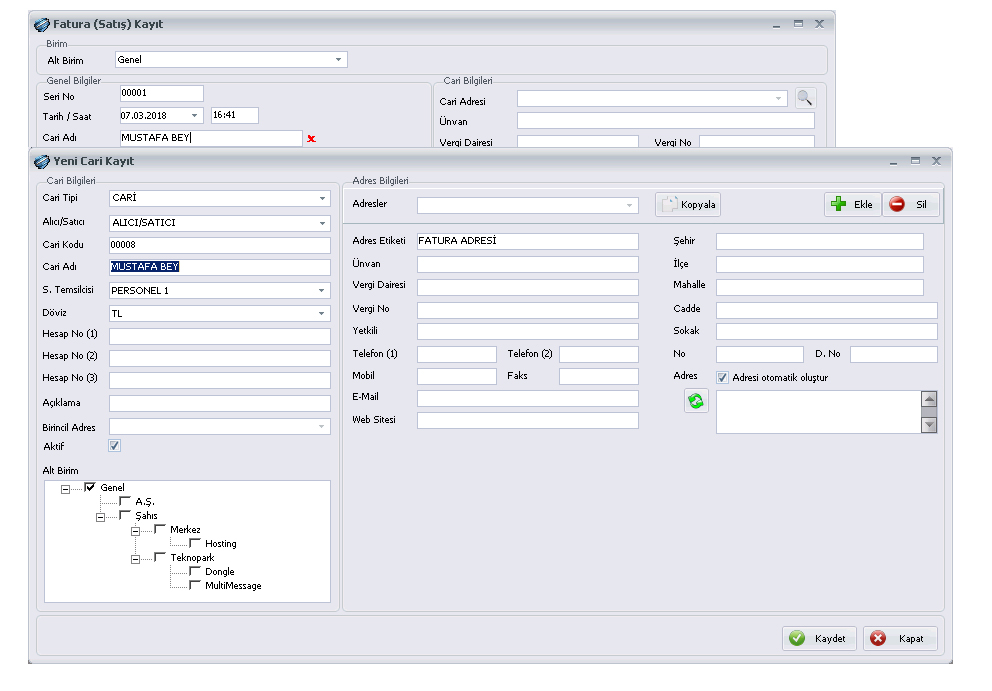Check the A.Ş. tree checkbox

click(x=125, y=501)
